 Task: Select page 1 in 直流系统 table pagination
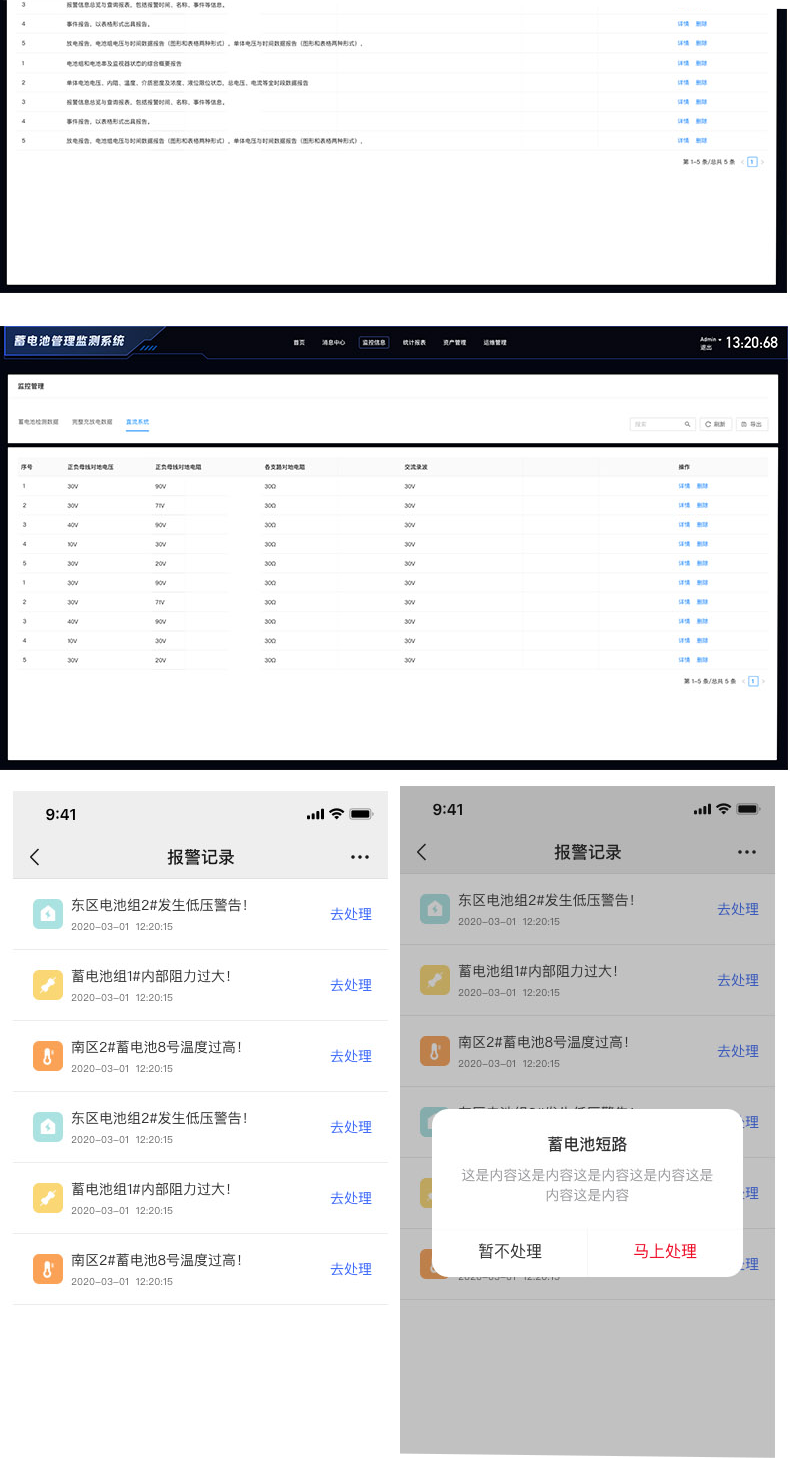click(753, 681)
